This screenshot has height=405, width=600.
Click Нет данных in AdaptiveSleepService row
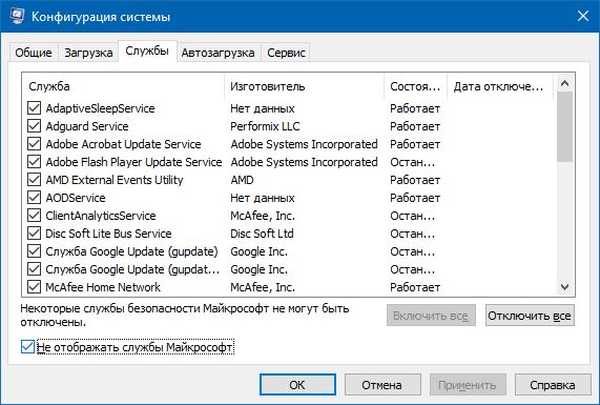262,108
